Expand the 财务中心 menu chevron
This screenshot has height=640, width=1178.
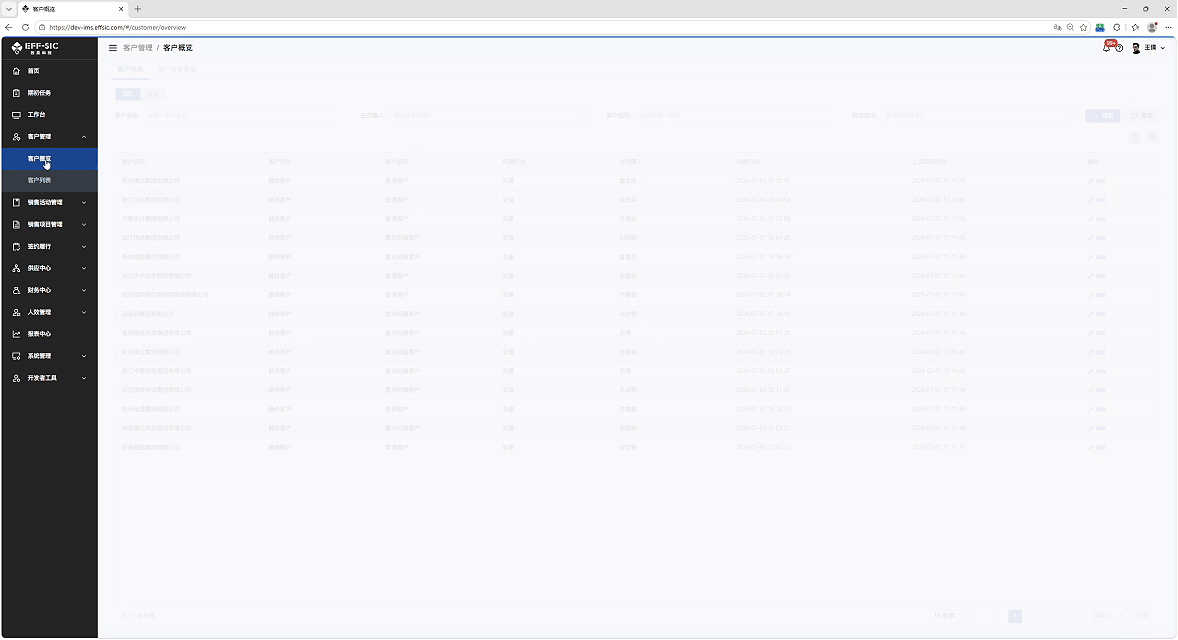click(84, 290)
